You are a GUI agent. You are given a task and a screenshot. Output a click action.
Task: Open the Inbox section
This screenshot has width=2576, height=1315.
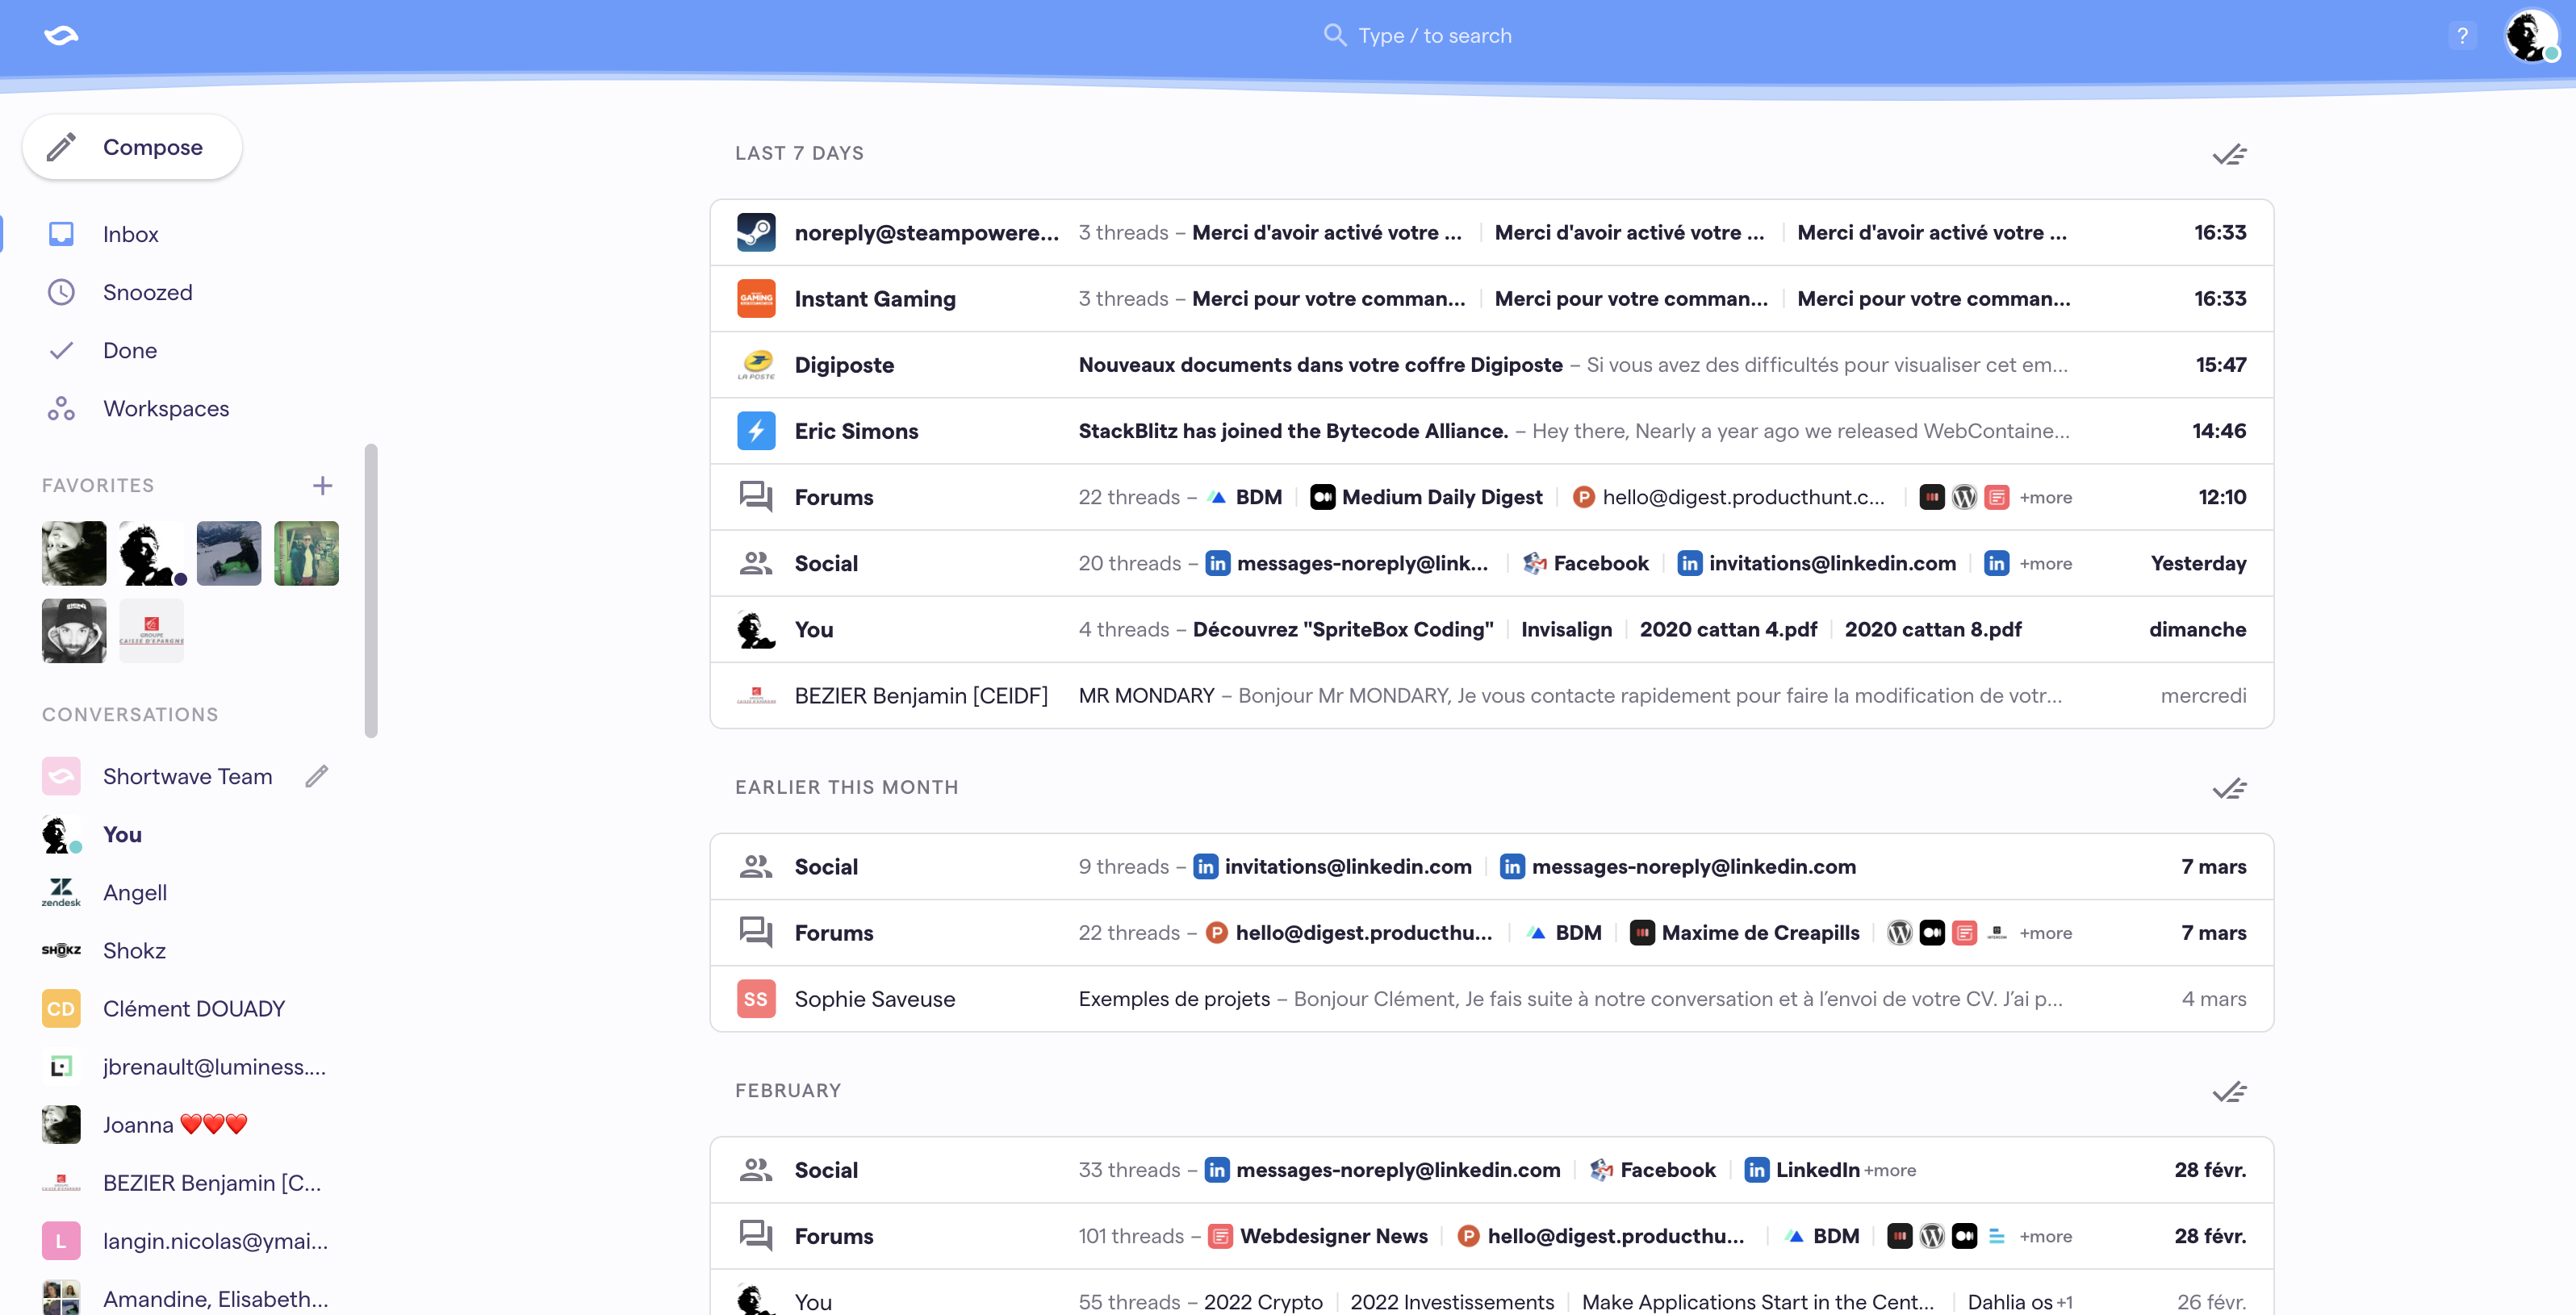130,234
